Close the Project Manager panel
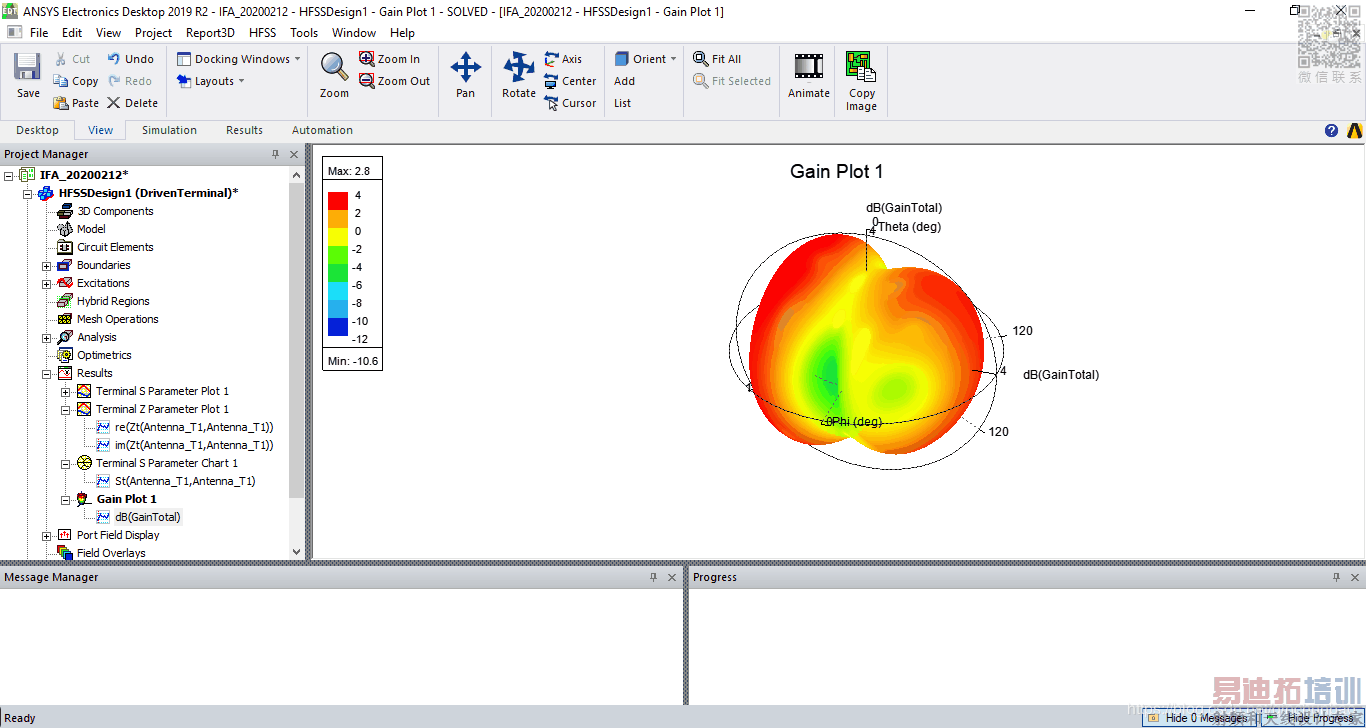The width and height of the screenshot is (1366, 728). coord(294,154)
